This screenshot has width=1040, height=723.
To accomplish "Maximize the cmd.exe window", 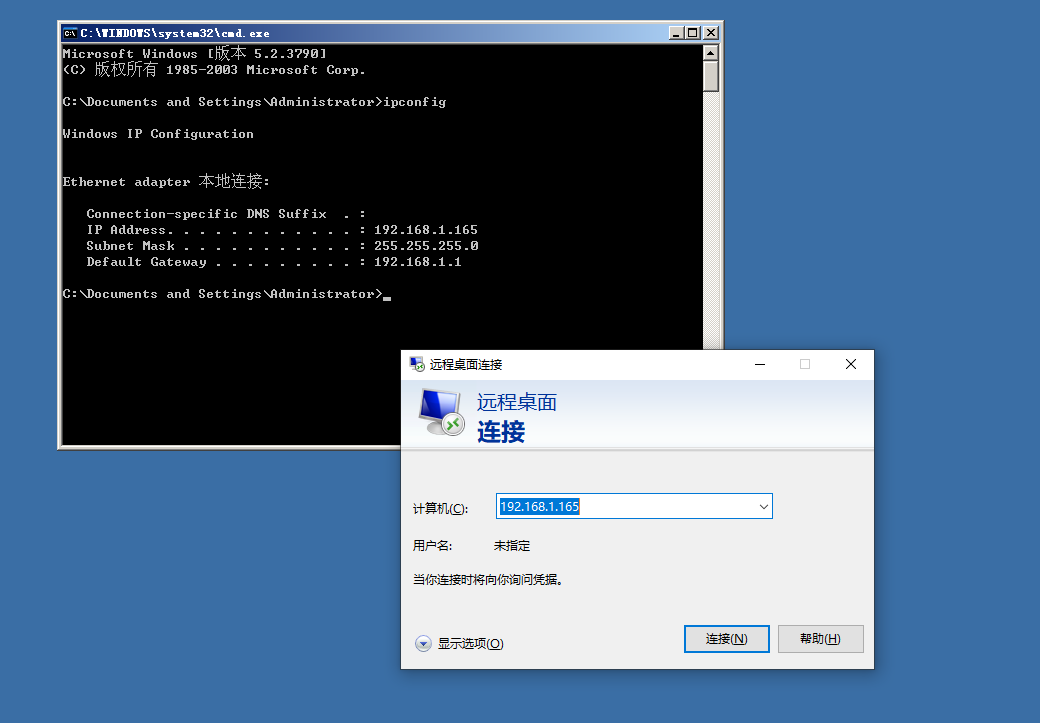I will [x=692, y=33].
